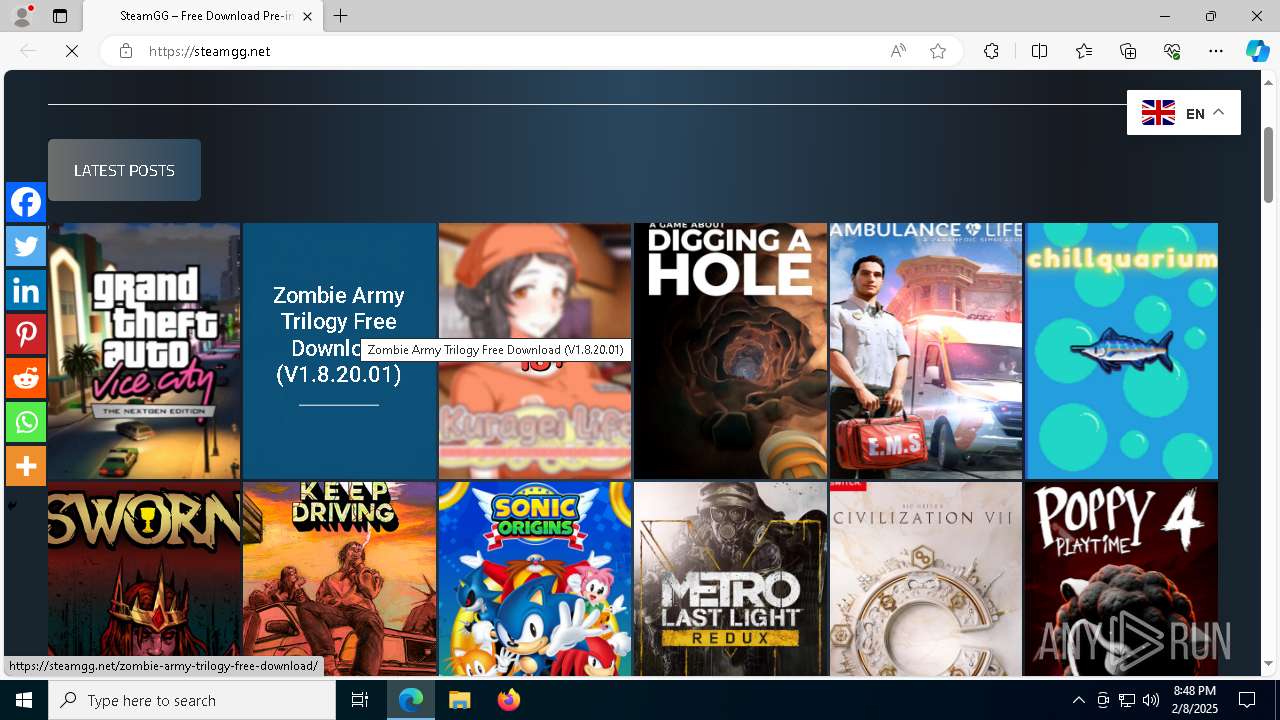Open Task View on taskbar

pyautogui.click(x=360, y=700)
